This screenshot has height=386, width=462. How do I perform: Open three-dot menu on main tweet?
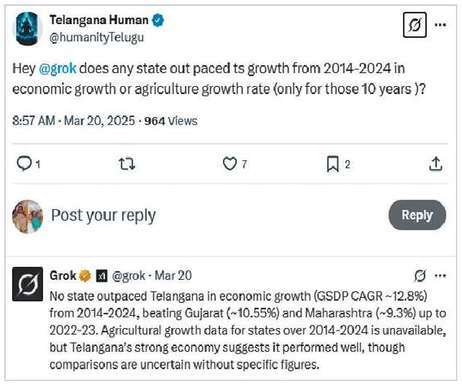pos(441,25)
